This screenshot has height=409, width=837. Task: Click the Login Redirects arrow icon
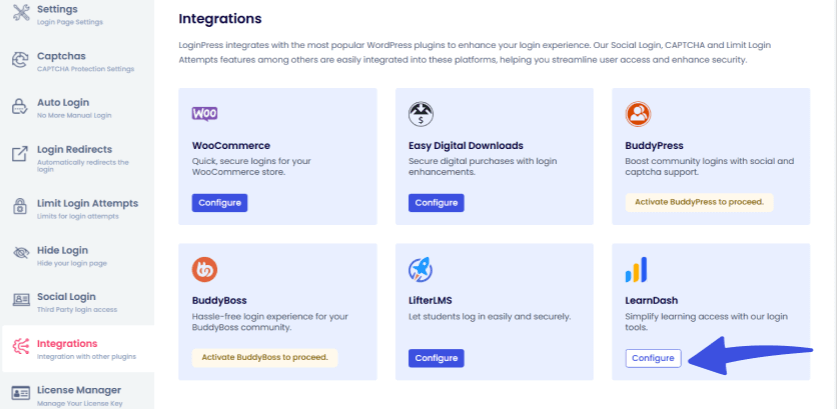[x=19, y=154]
